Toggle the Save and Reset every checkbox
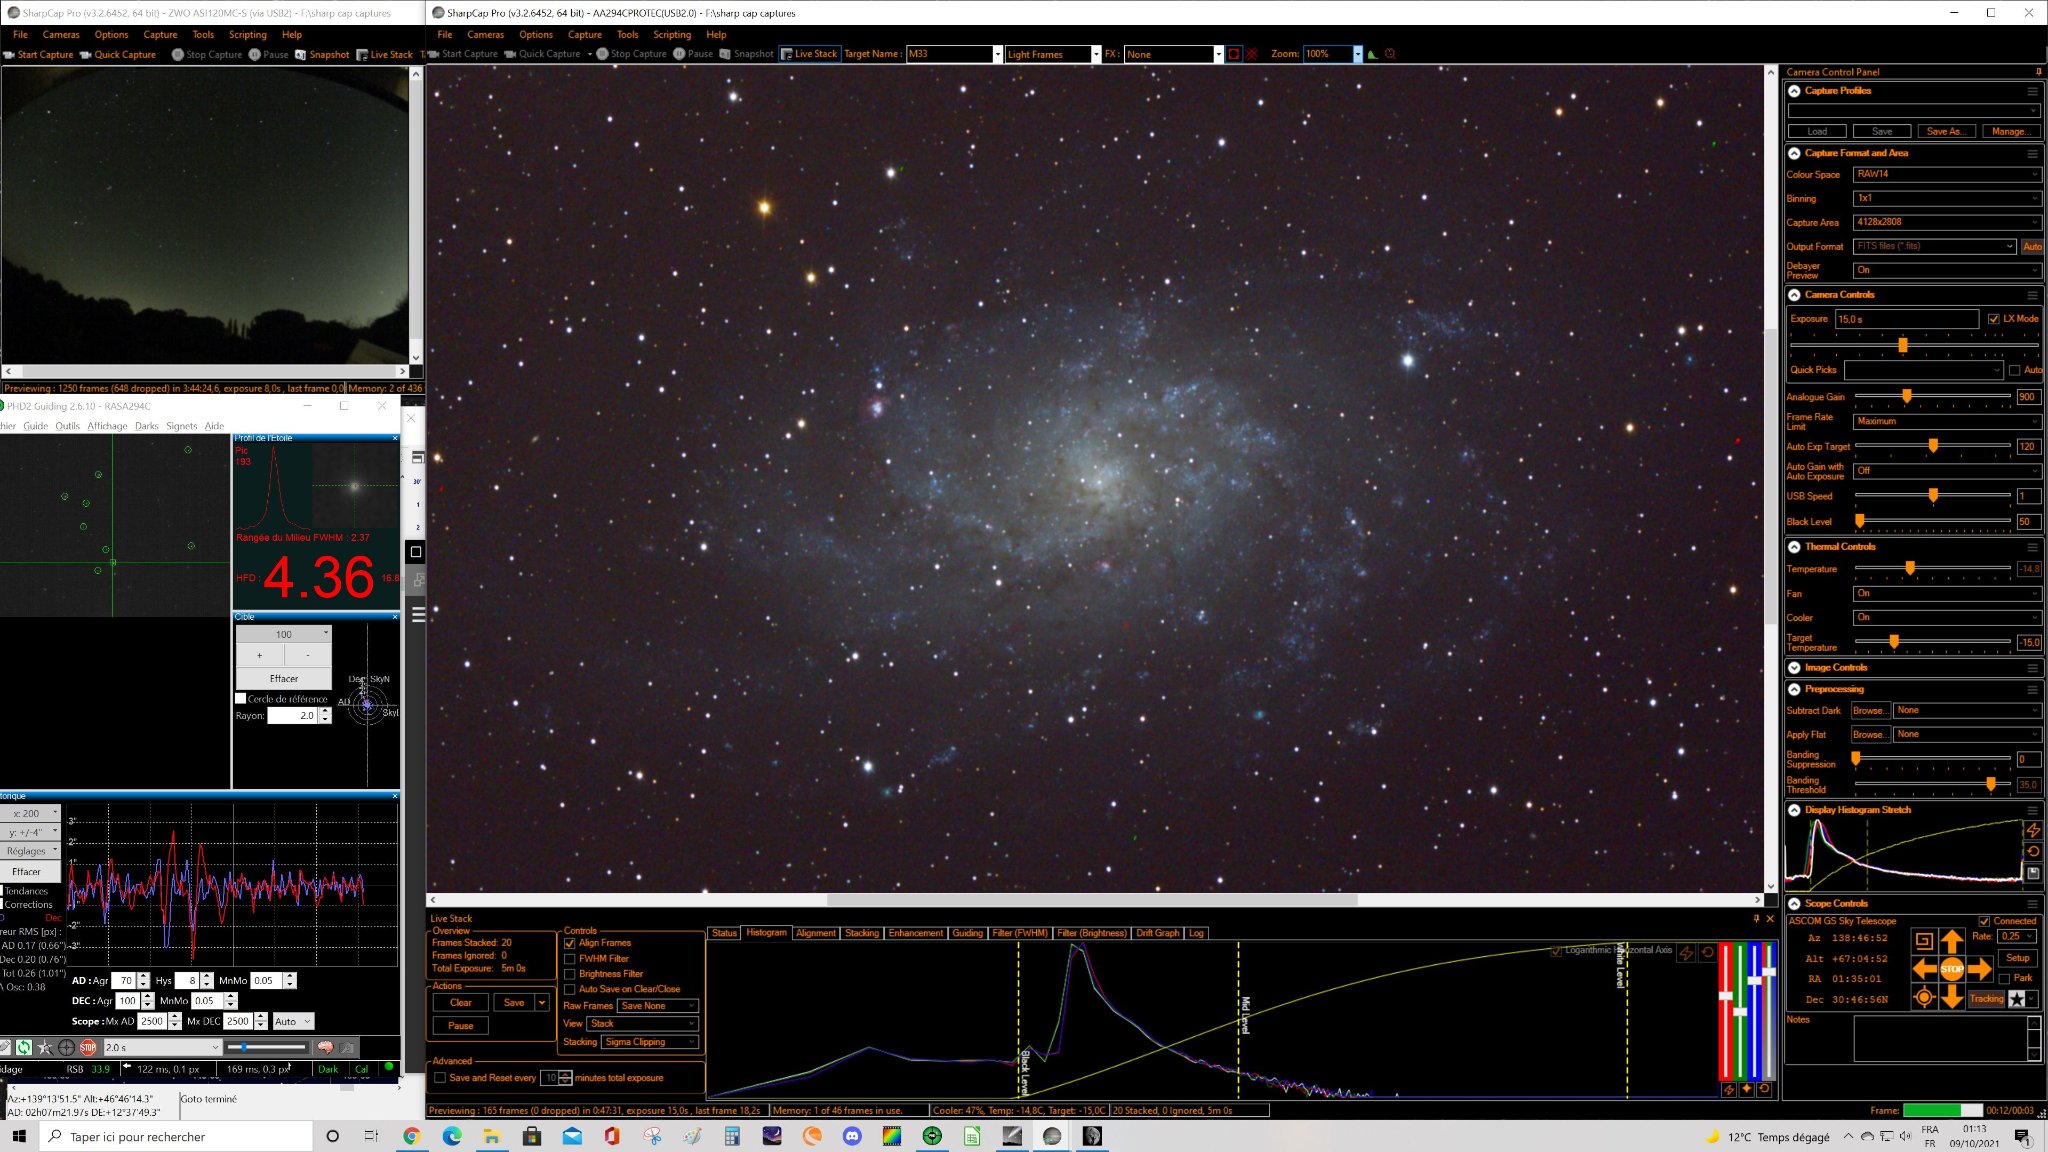Image resolution: width=2048 pixels, height=1152 pixels. point(440,1078)
